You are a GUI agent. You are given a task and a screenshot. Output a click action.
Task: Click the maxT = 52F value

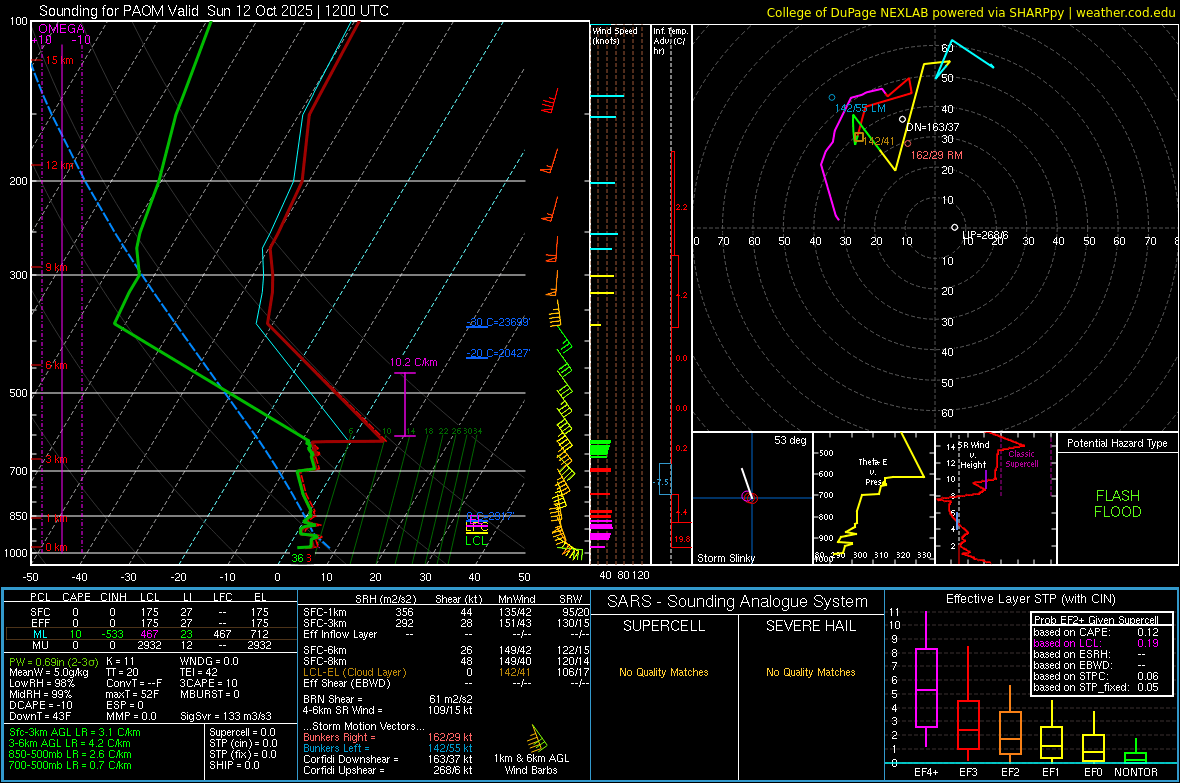point(132,694)
